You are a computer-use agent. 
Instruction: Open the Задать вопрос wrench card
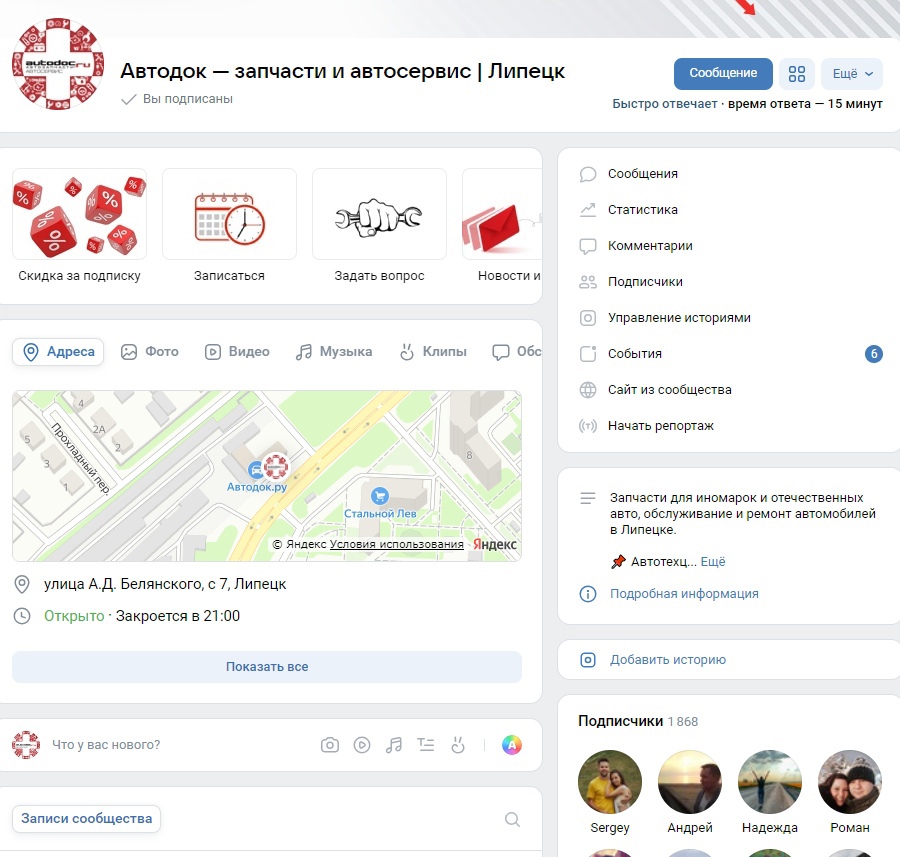pos(379,226)
